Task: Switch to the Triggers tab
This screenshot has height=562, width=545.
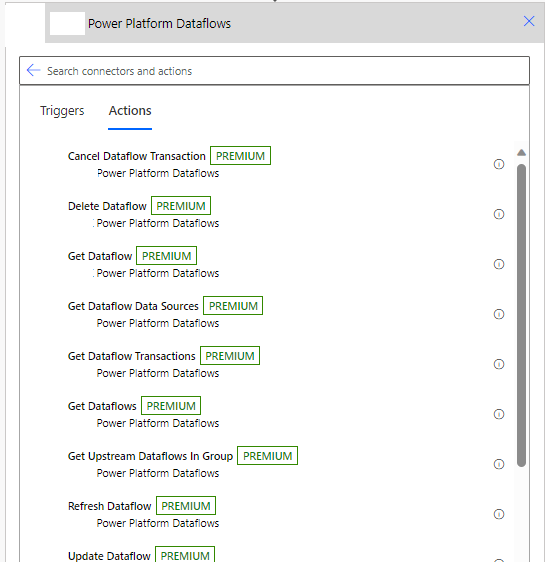Action: tap(62, 111)
